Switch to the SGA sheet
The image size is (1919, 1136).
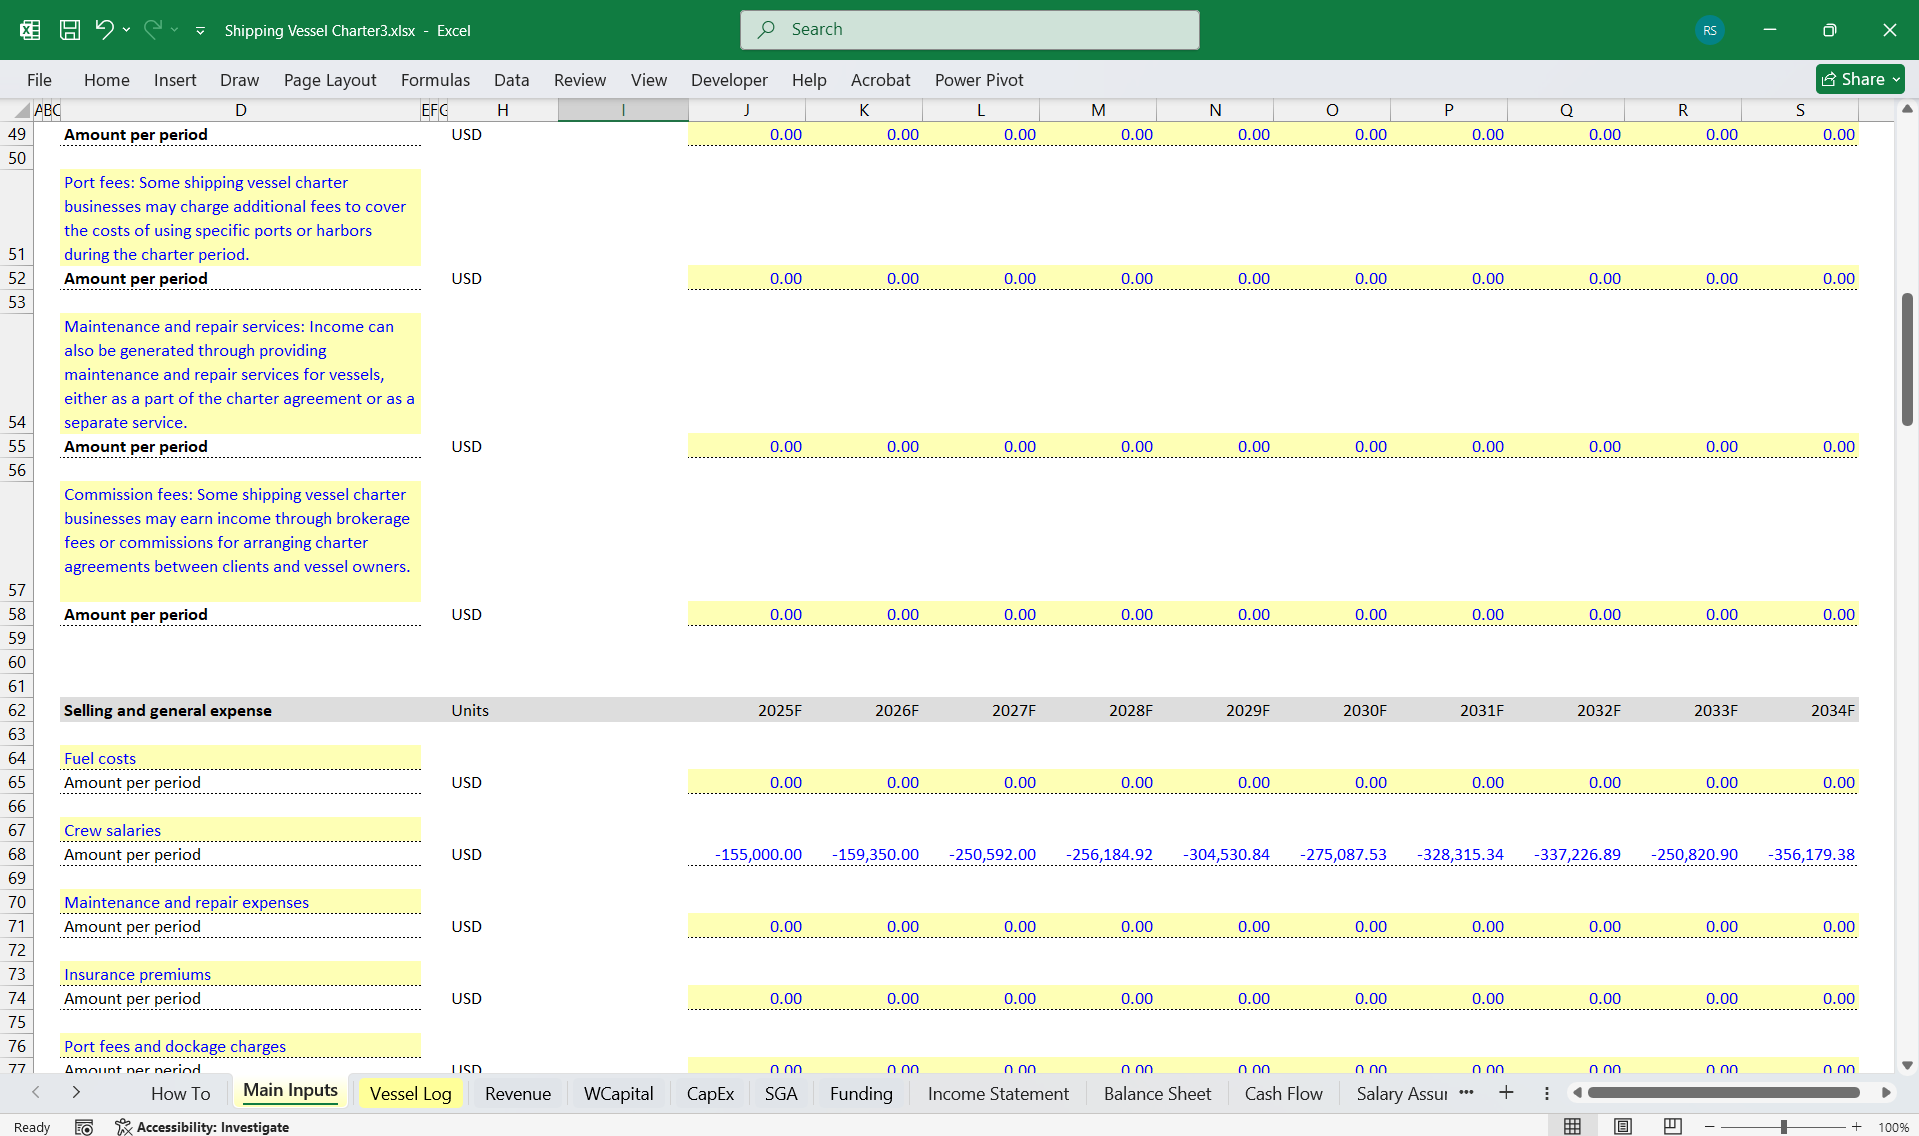pyautogui.click(x=781, y=1093)
